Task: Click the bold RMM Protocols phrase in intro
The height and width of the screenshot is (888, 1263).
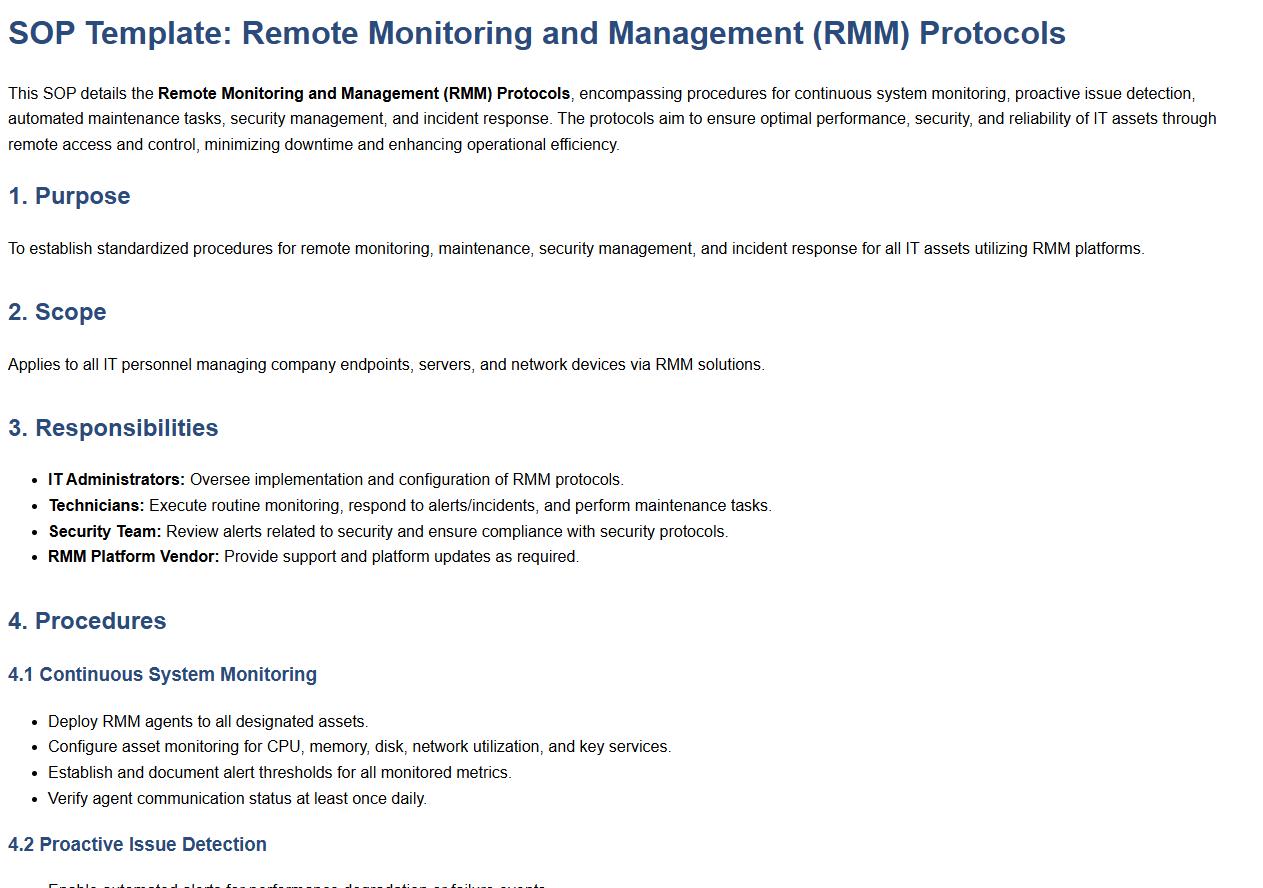Action: coord(363,94)
